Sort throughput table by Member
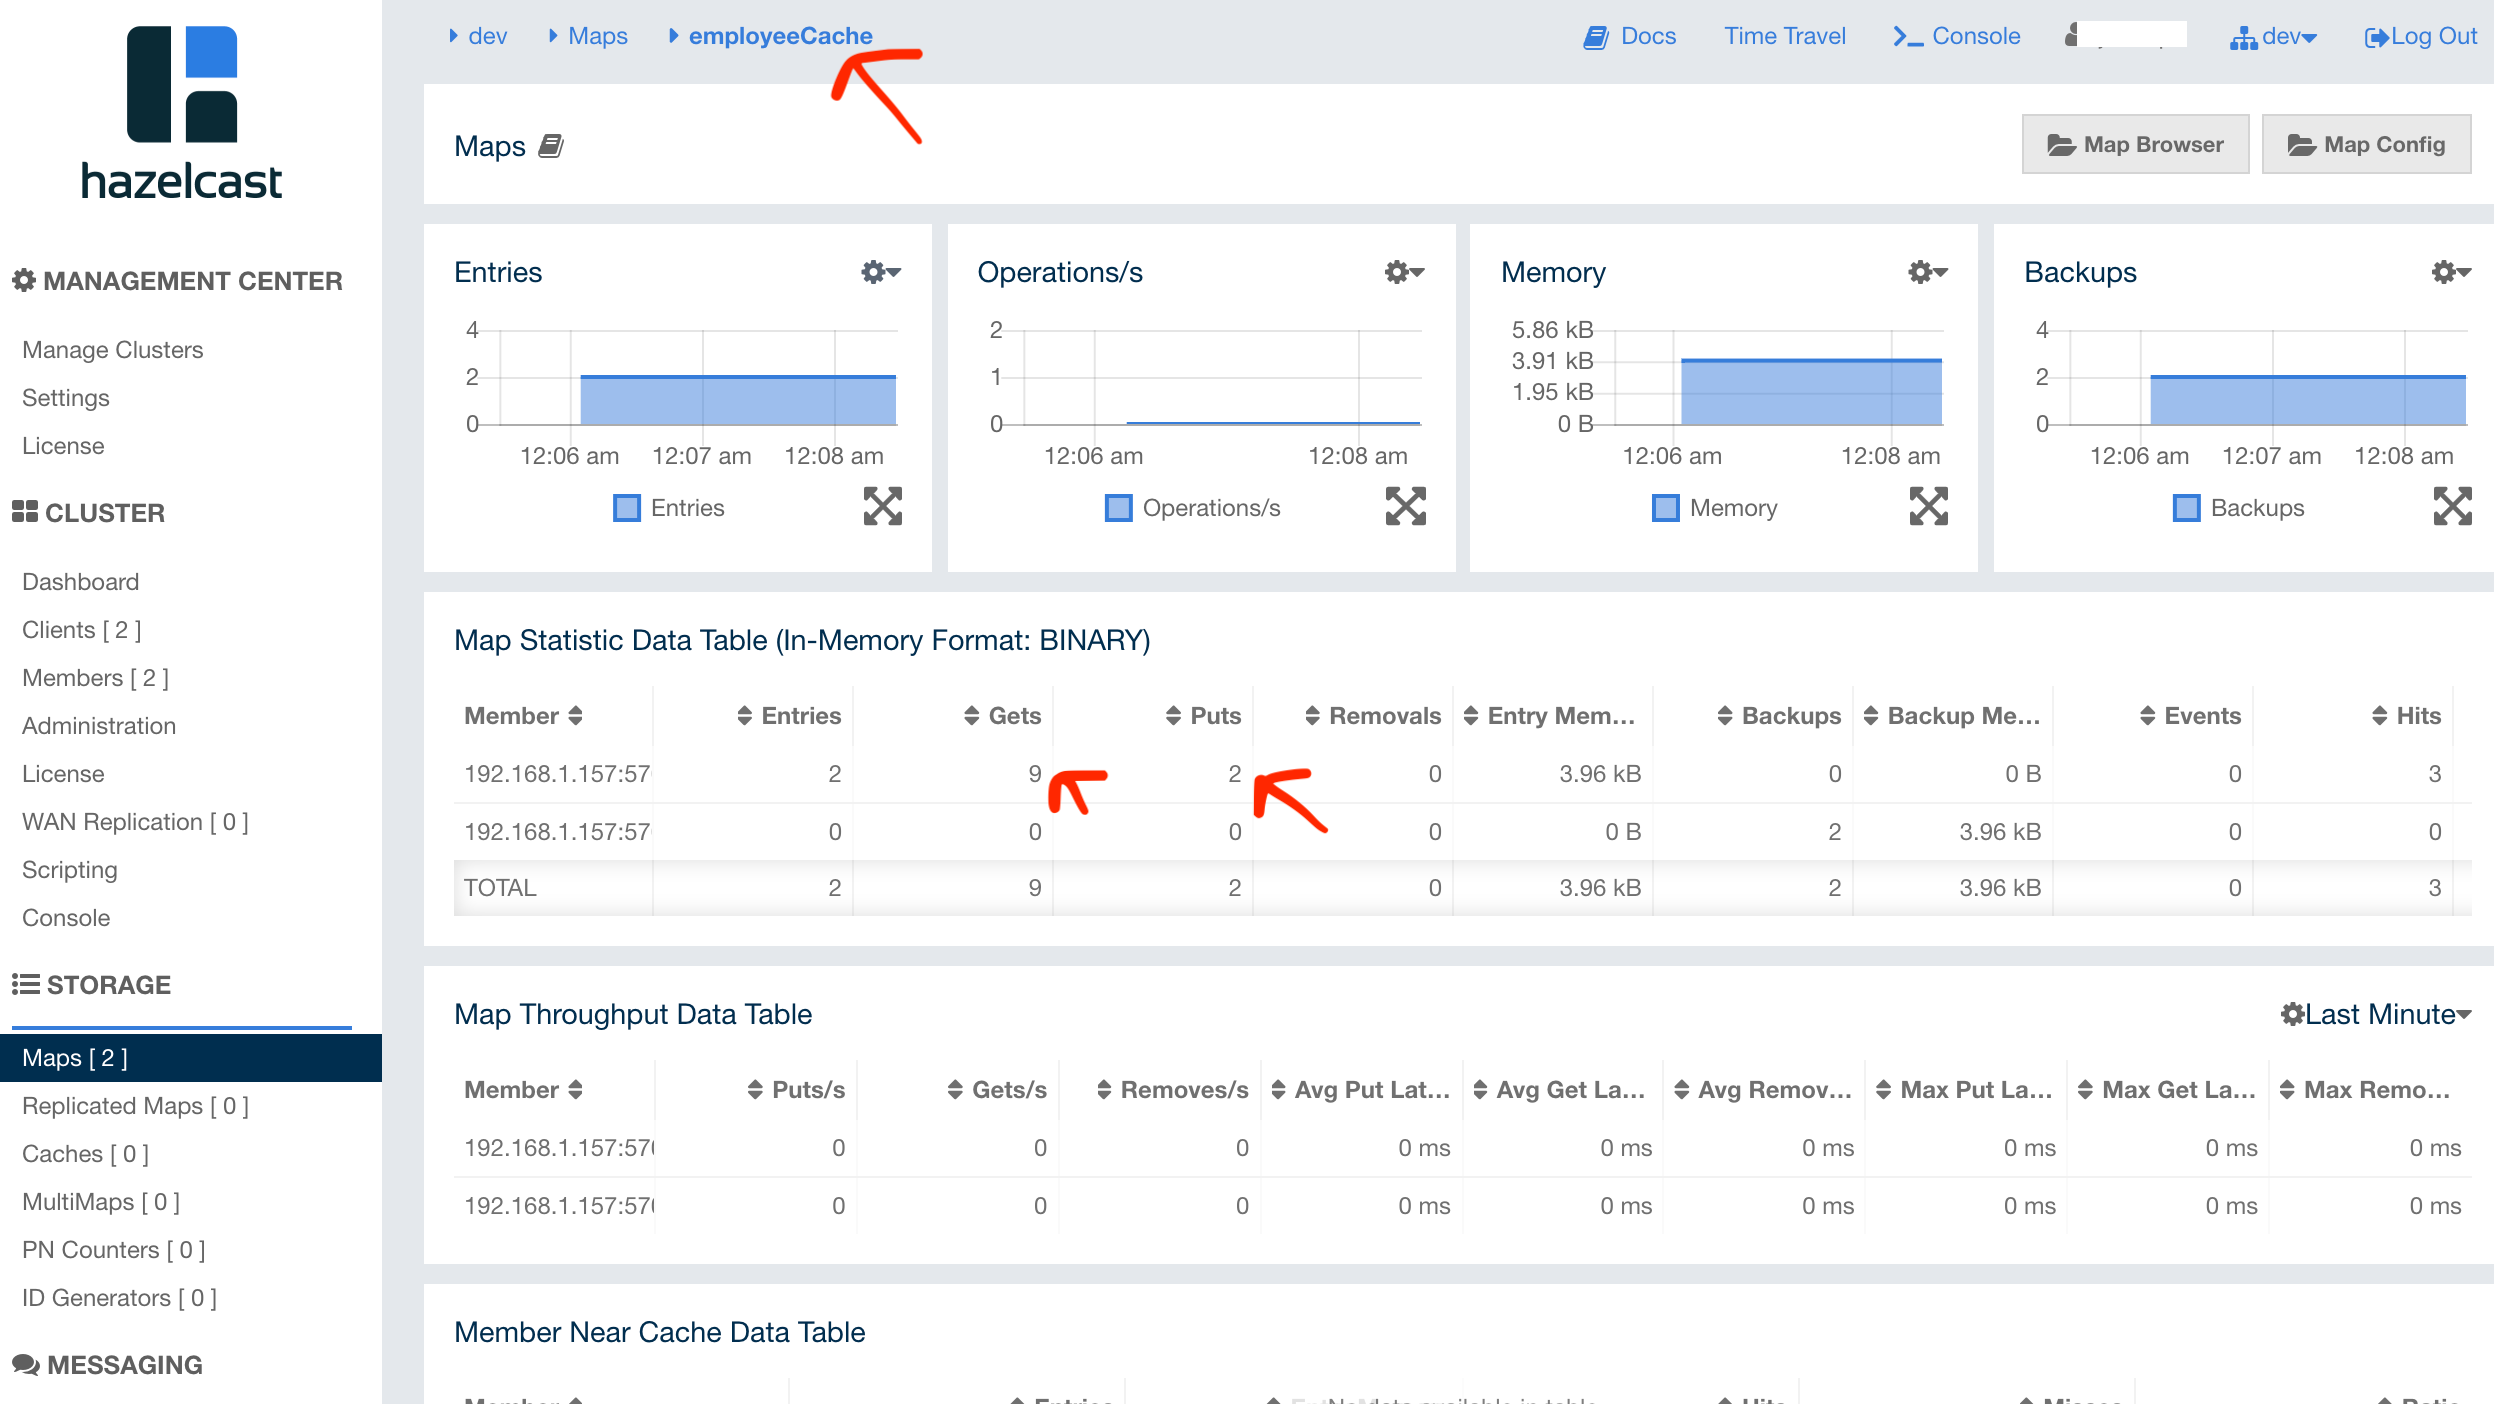Screen dimensions: 2494x1404 pyautogui.click(x=523, y=1090)
